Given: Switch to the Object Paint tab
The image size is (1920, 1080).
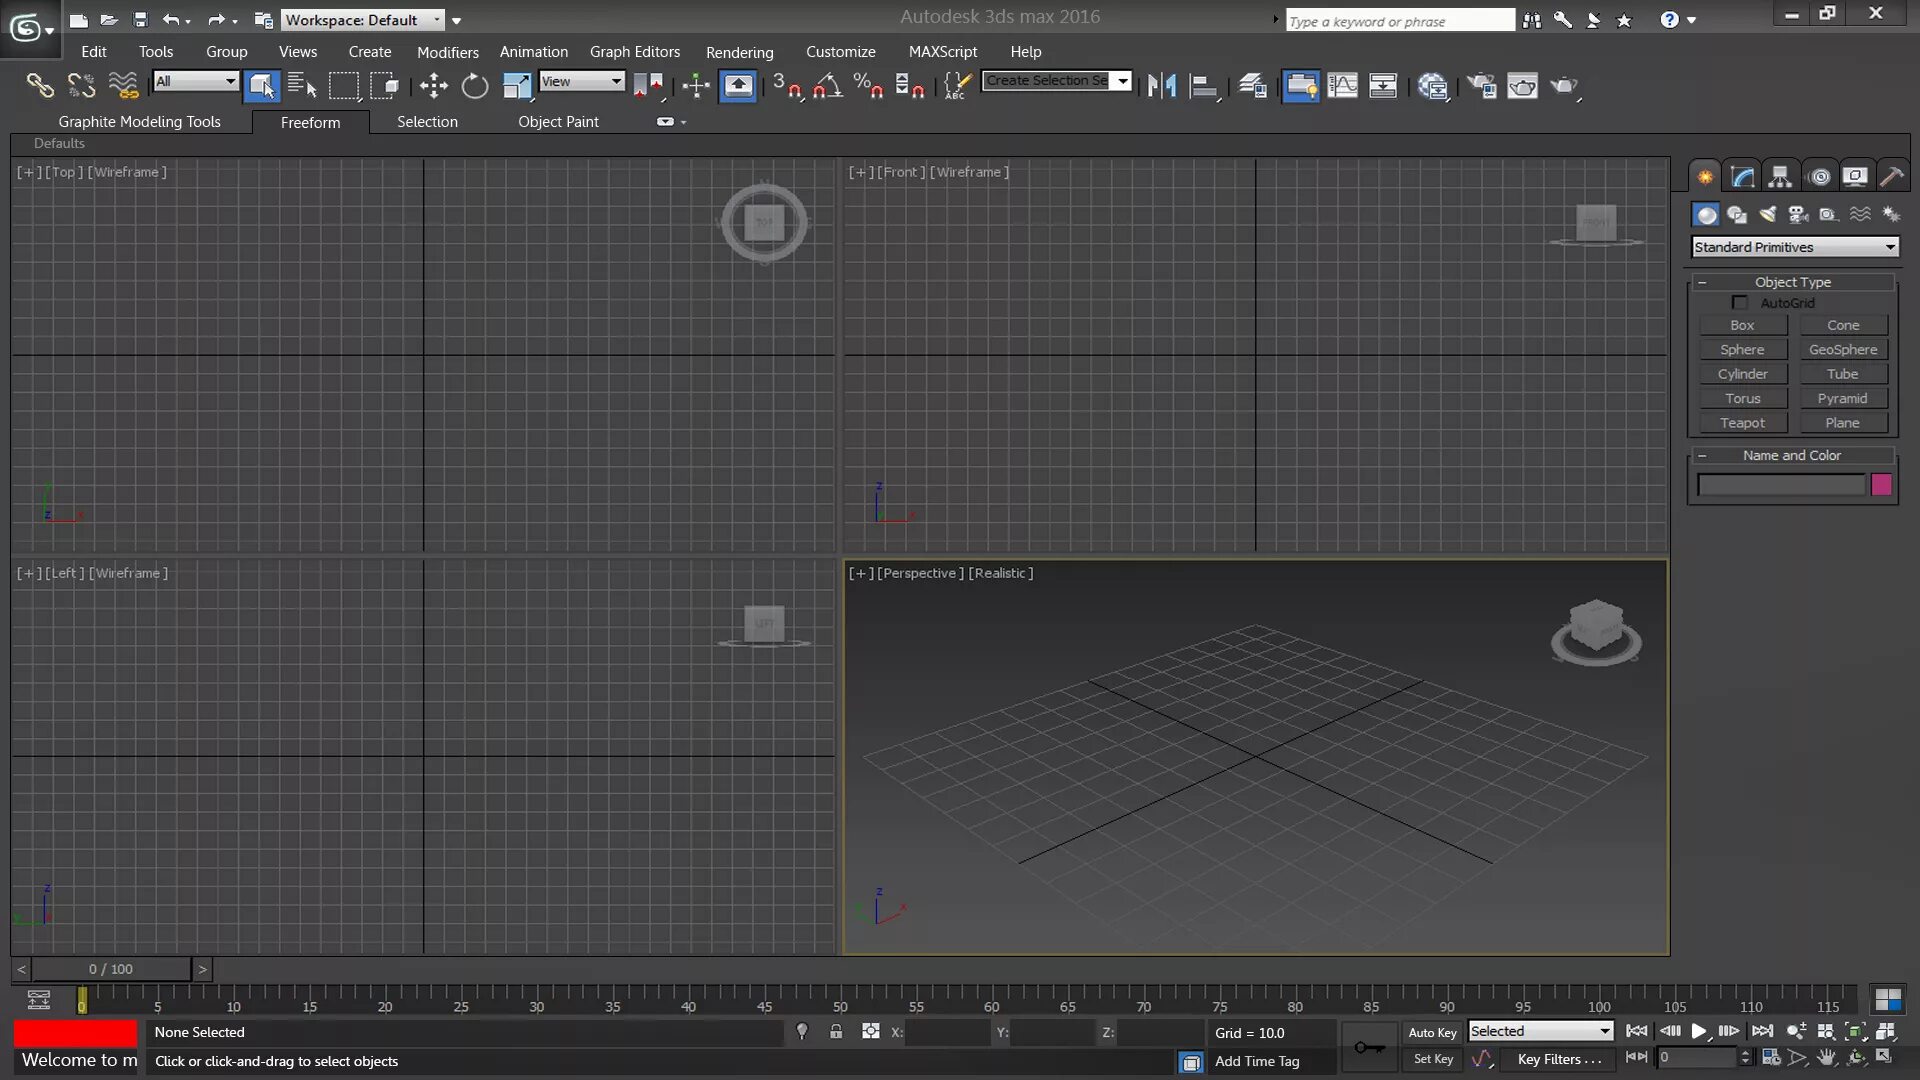Looking at the screenshot, I should pos(558,122).
